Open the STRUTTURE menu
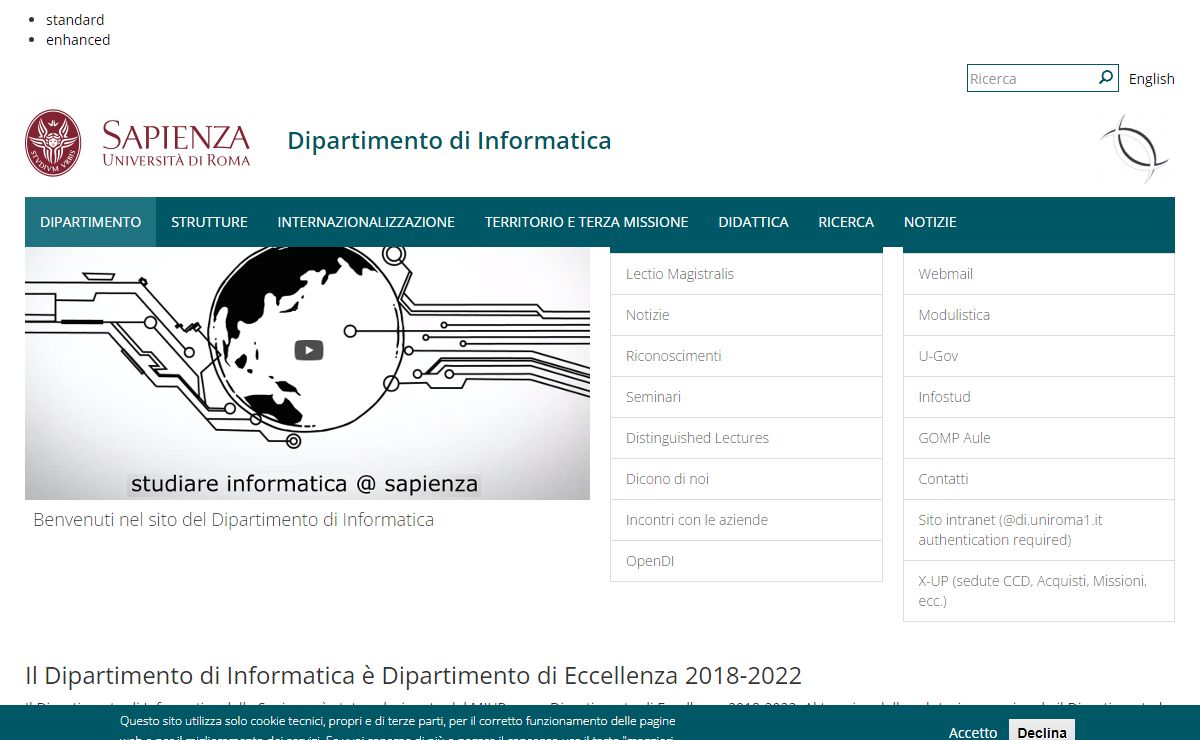 pos(209,222)
